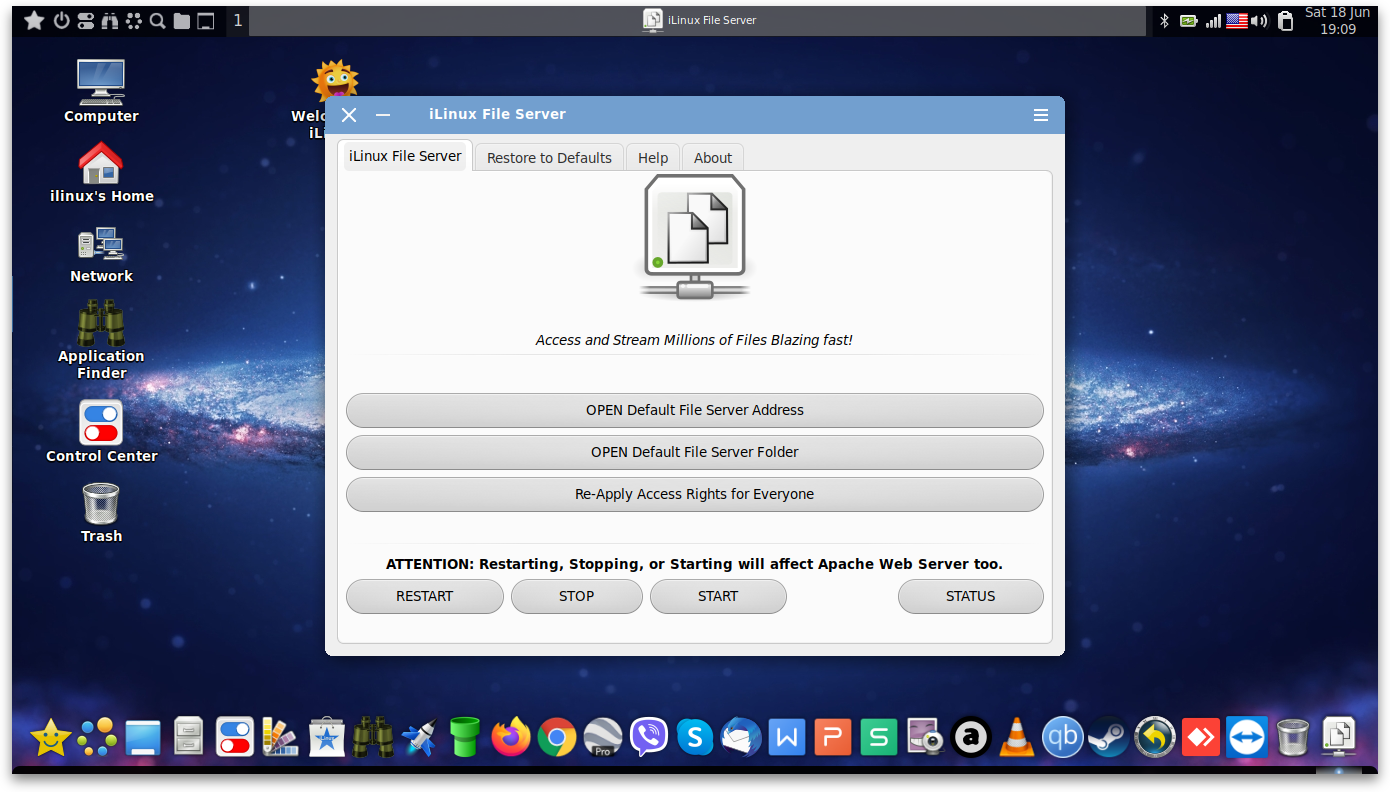The image size is (1390, 792).
Task: Open the Welcome desktop icon with sun face
Action: click(335, 83)
